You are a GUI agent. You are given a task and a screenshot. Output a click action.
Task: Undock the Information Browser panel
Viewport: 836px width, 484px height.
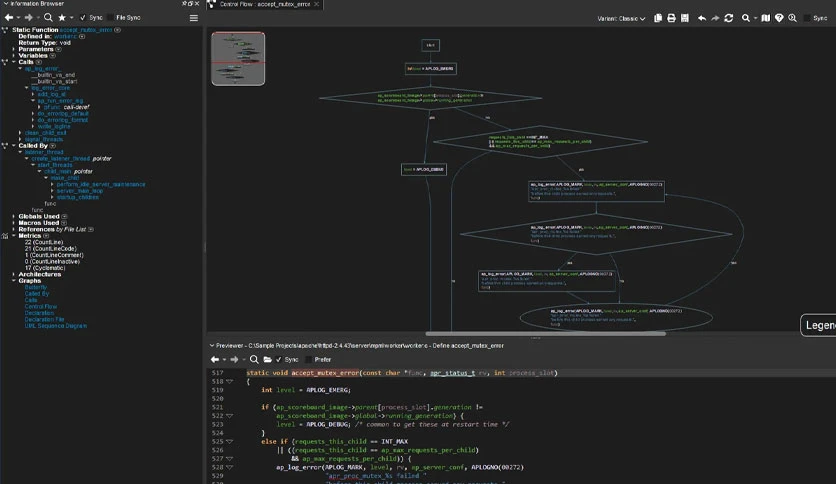point(190,3)
